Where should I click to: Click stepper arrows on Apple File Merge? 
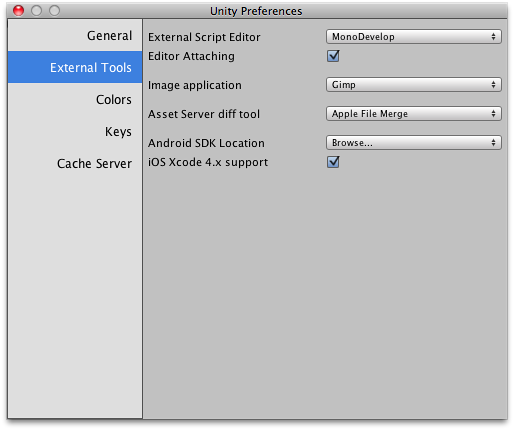(x=493, y=114)
